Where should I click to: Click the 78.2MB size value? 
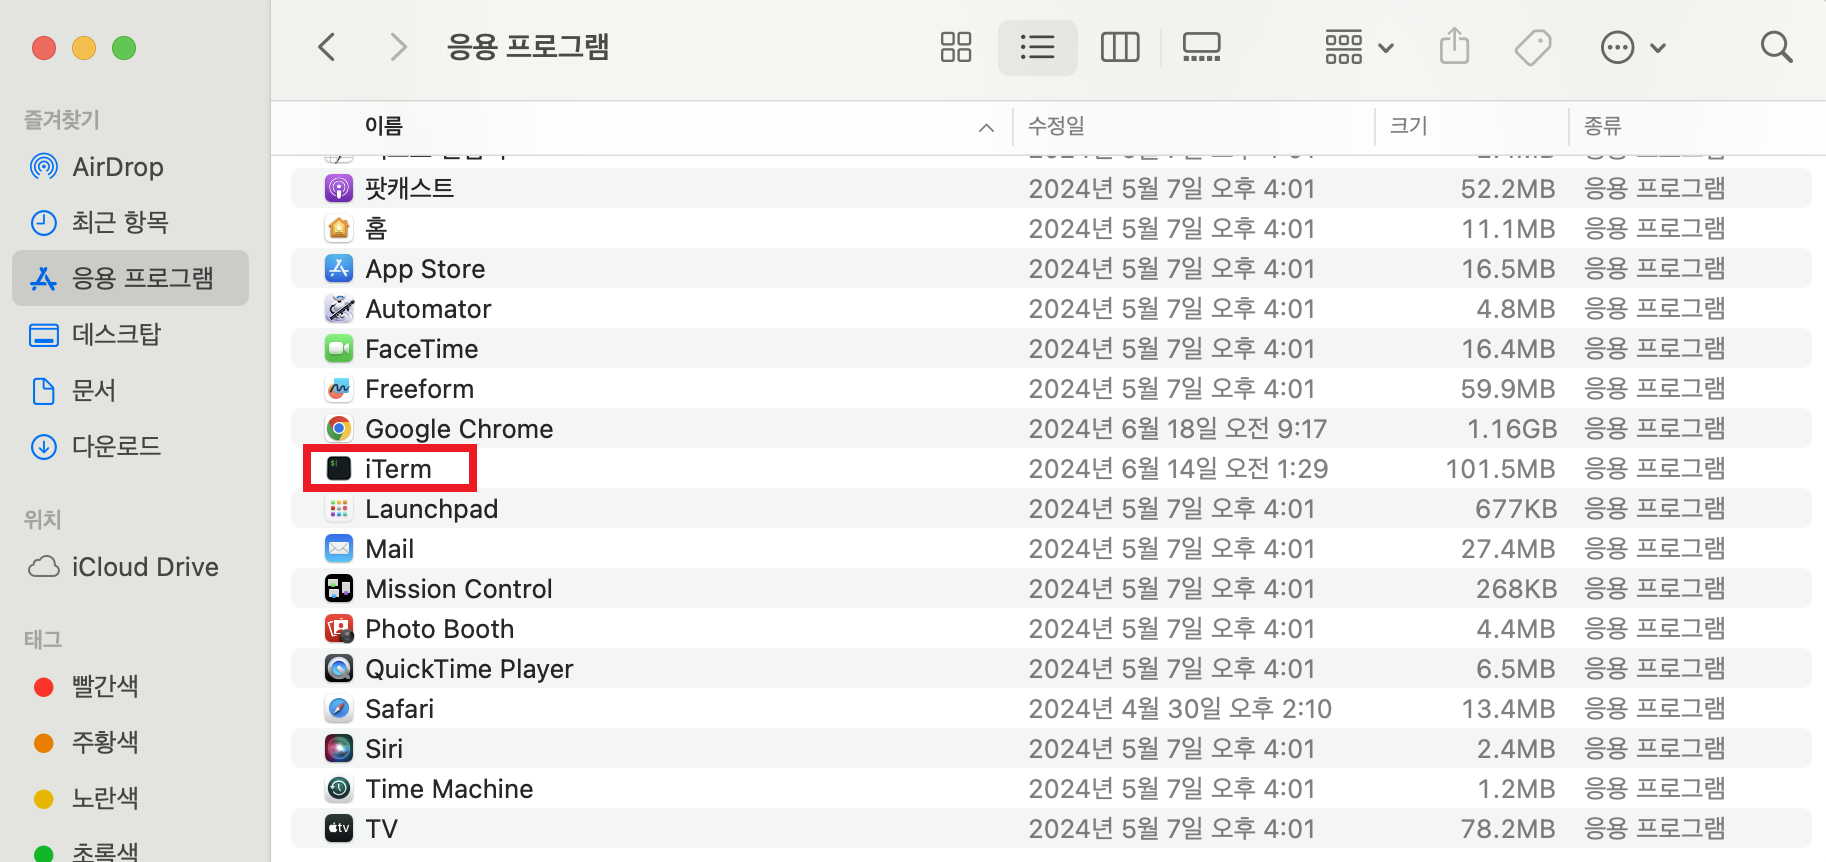pos(1508,829)
